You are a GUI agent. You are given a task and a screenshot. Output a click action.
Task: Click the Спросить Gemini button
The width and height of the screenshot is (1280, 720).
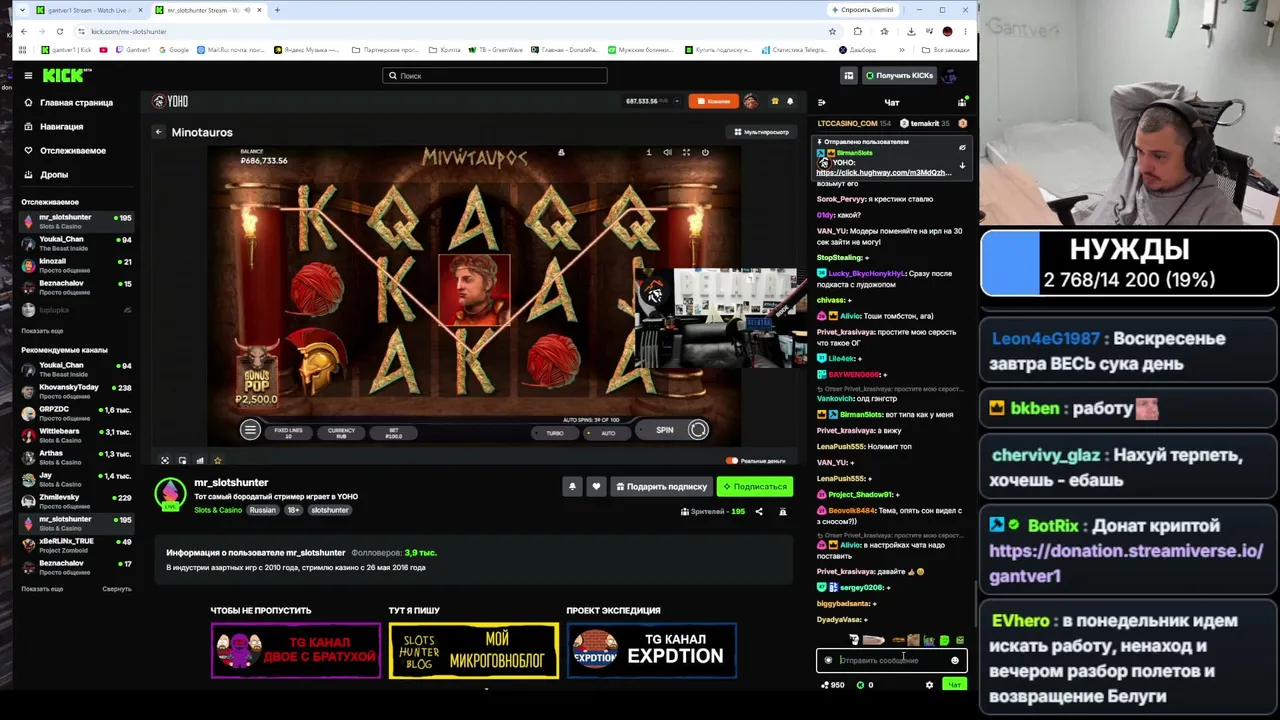[x=863, y=10]
